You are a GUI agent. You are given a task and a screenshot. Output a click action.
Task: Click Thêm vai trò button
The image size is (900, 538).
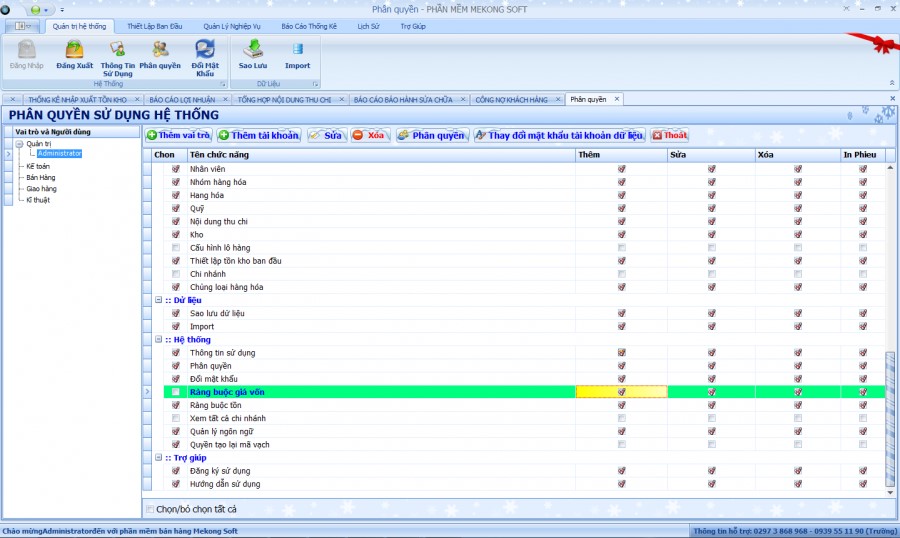178,136
